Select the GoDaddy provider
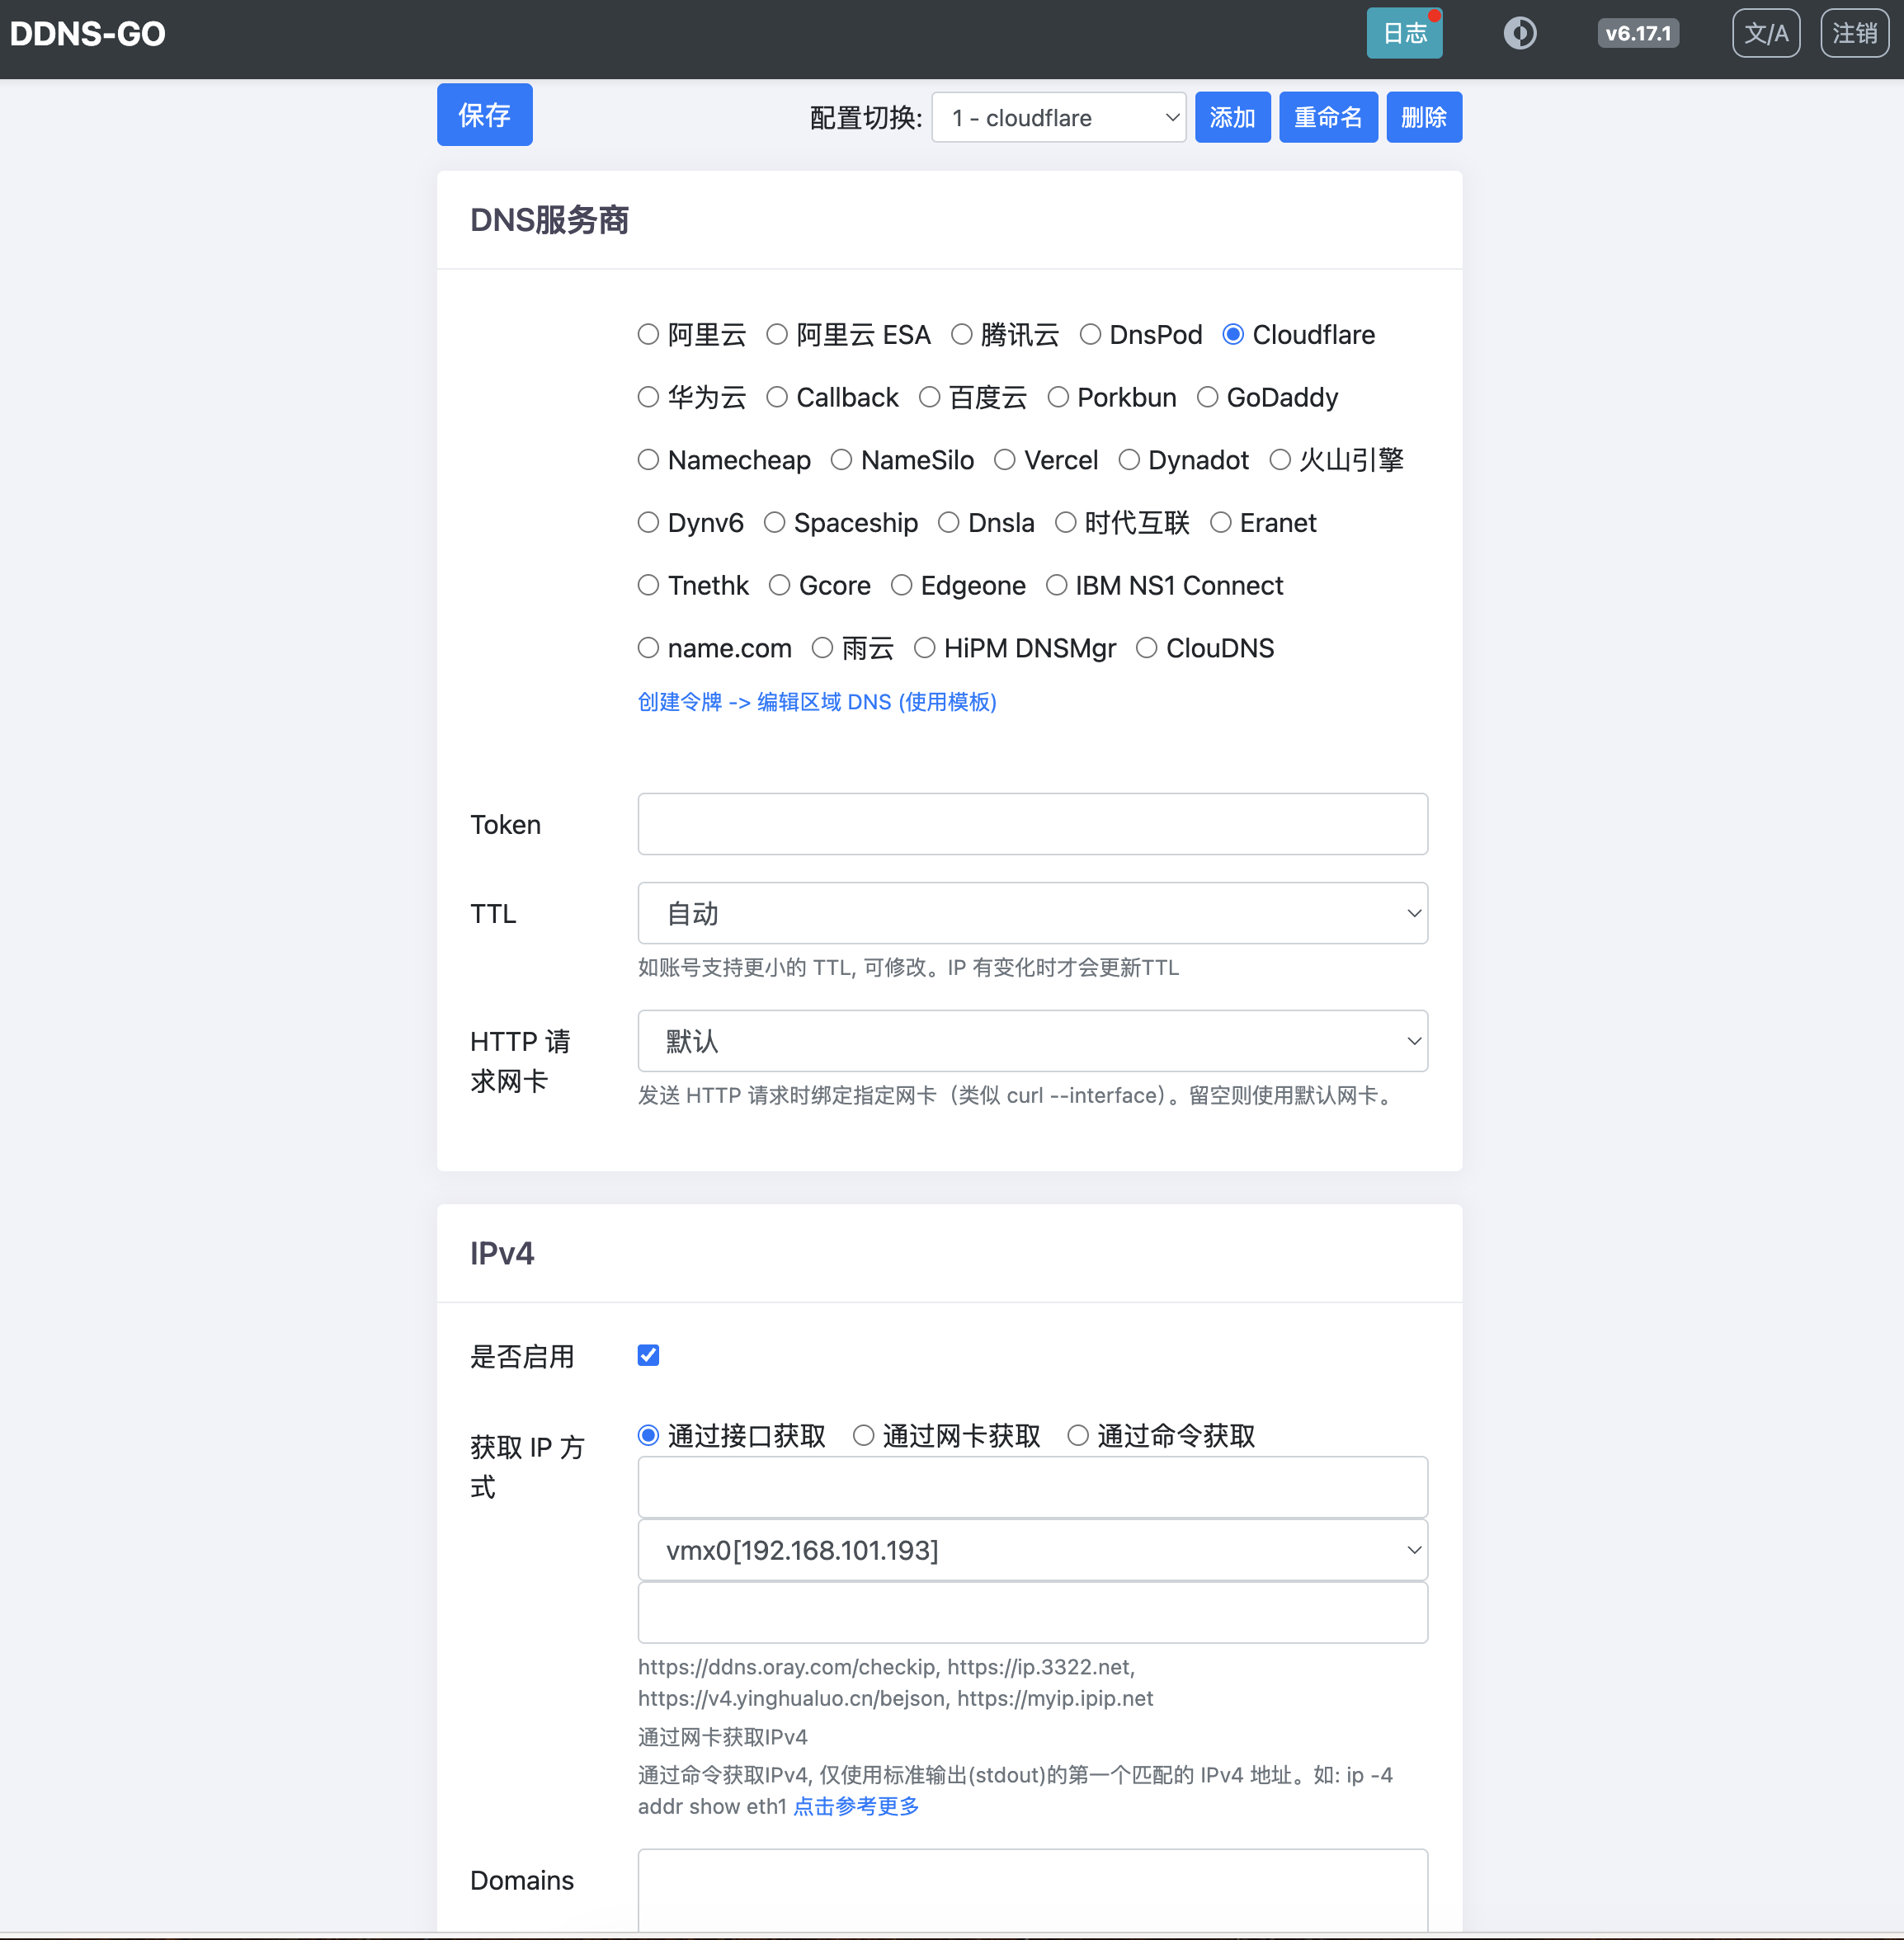This screenshot has height=1940, width=1904. tap(1207, 397)
